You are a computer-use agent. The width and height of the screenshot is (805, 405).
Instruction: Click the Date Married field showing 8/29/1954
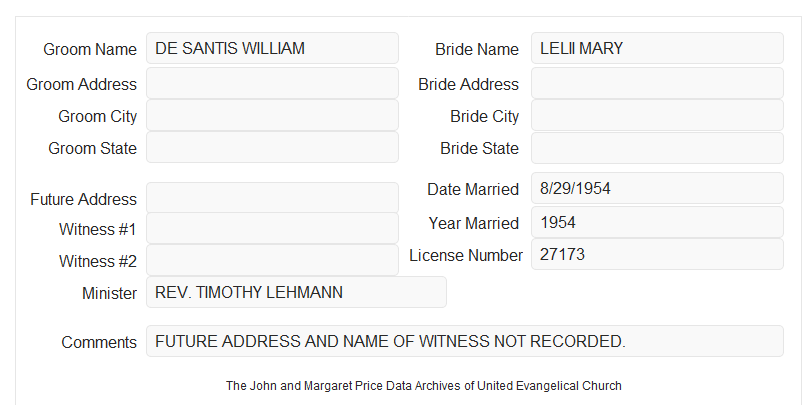coord(657,188)
